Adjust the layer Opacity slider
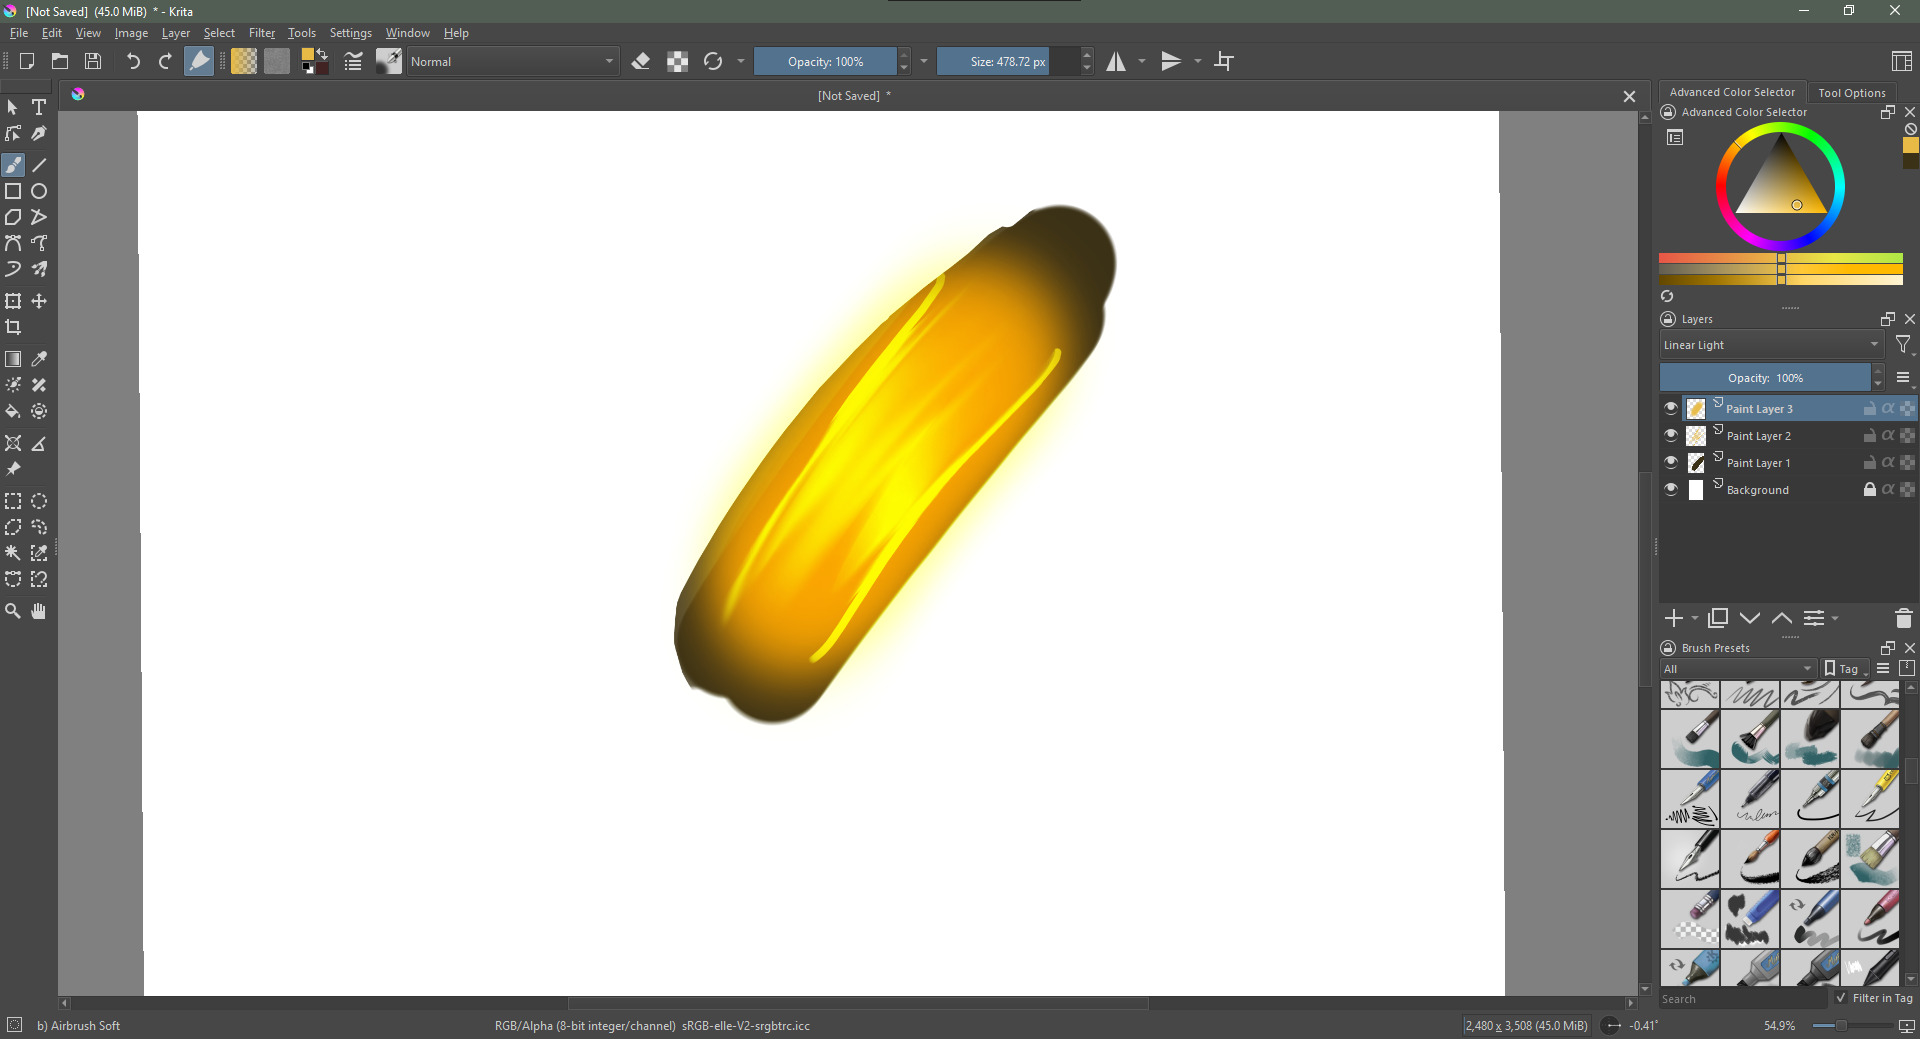This screenshot has height=1039, width=1920. tap(1765, 378)
